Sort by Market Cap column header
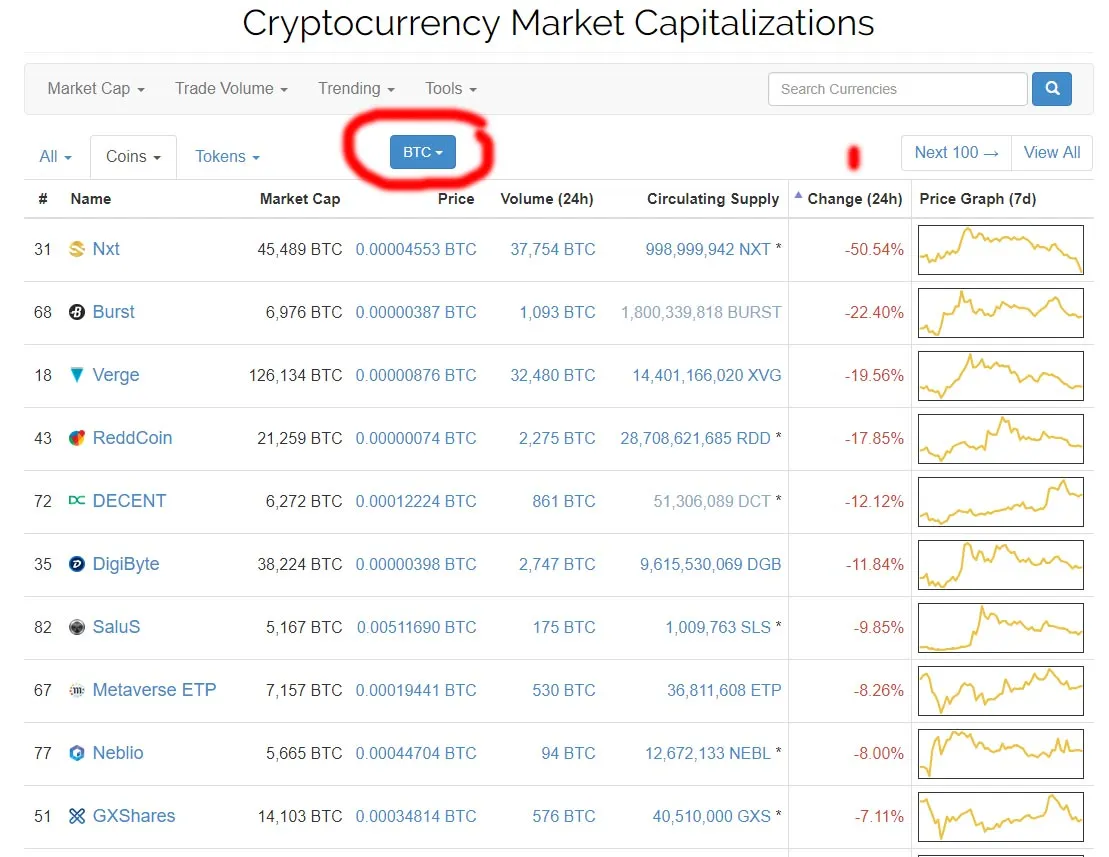Viewport: 1109px width, 857px height. [300, 199]
